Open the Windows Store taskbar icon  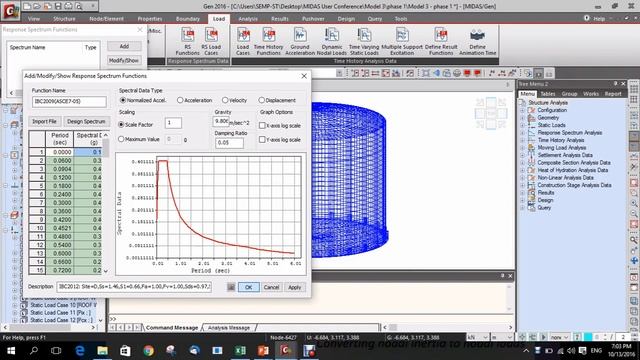click(x=125, y=350)
